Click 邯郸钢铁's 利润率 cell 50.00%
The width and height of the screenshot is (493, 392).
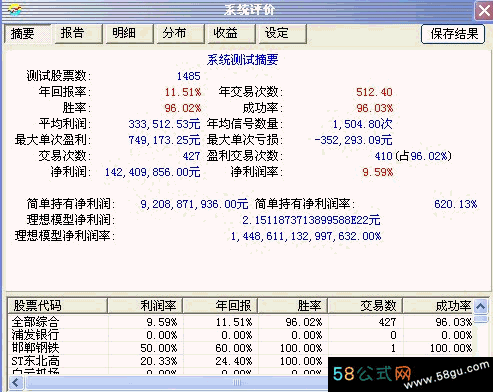(159, 348)
